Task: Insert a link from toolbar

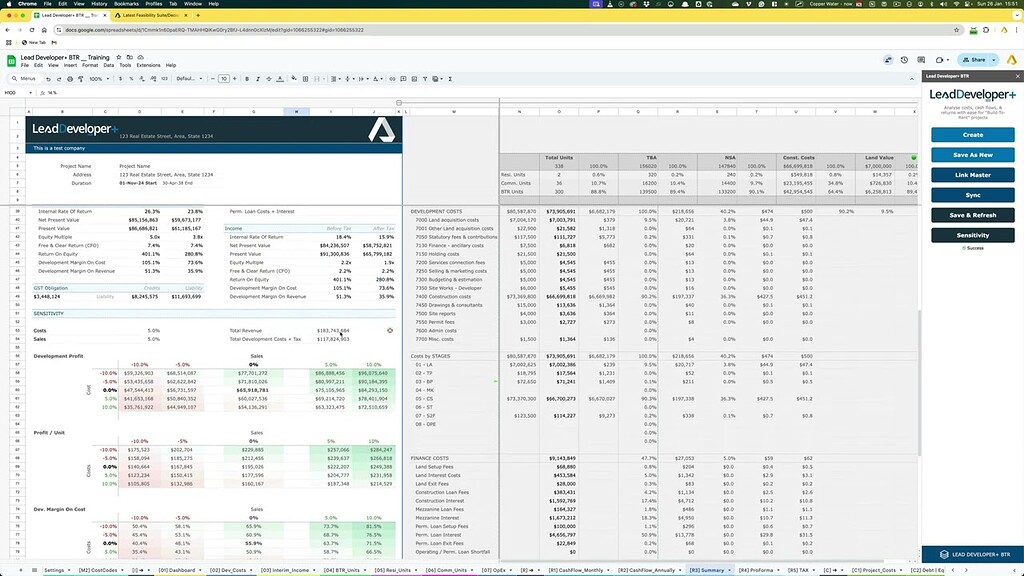Action: [392, 79]
